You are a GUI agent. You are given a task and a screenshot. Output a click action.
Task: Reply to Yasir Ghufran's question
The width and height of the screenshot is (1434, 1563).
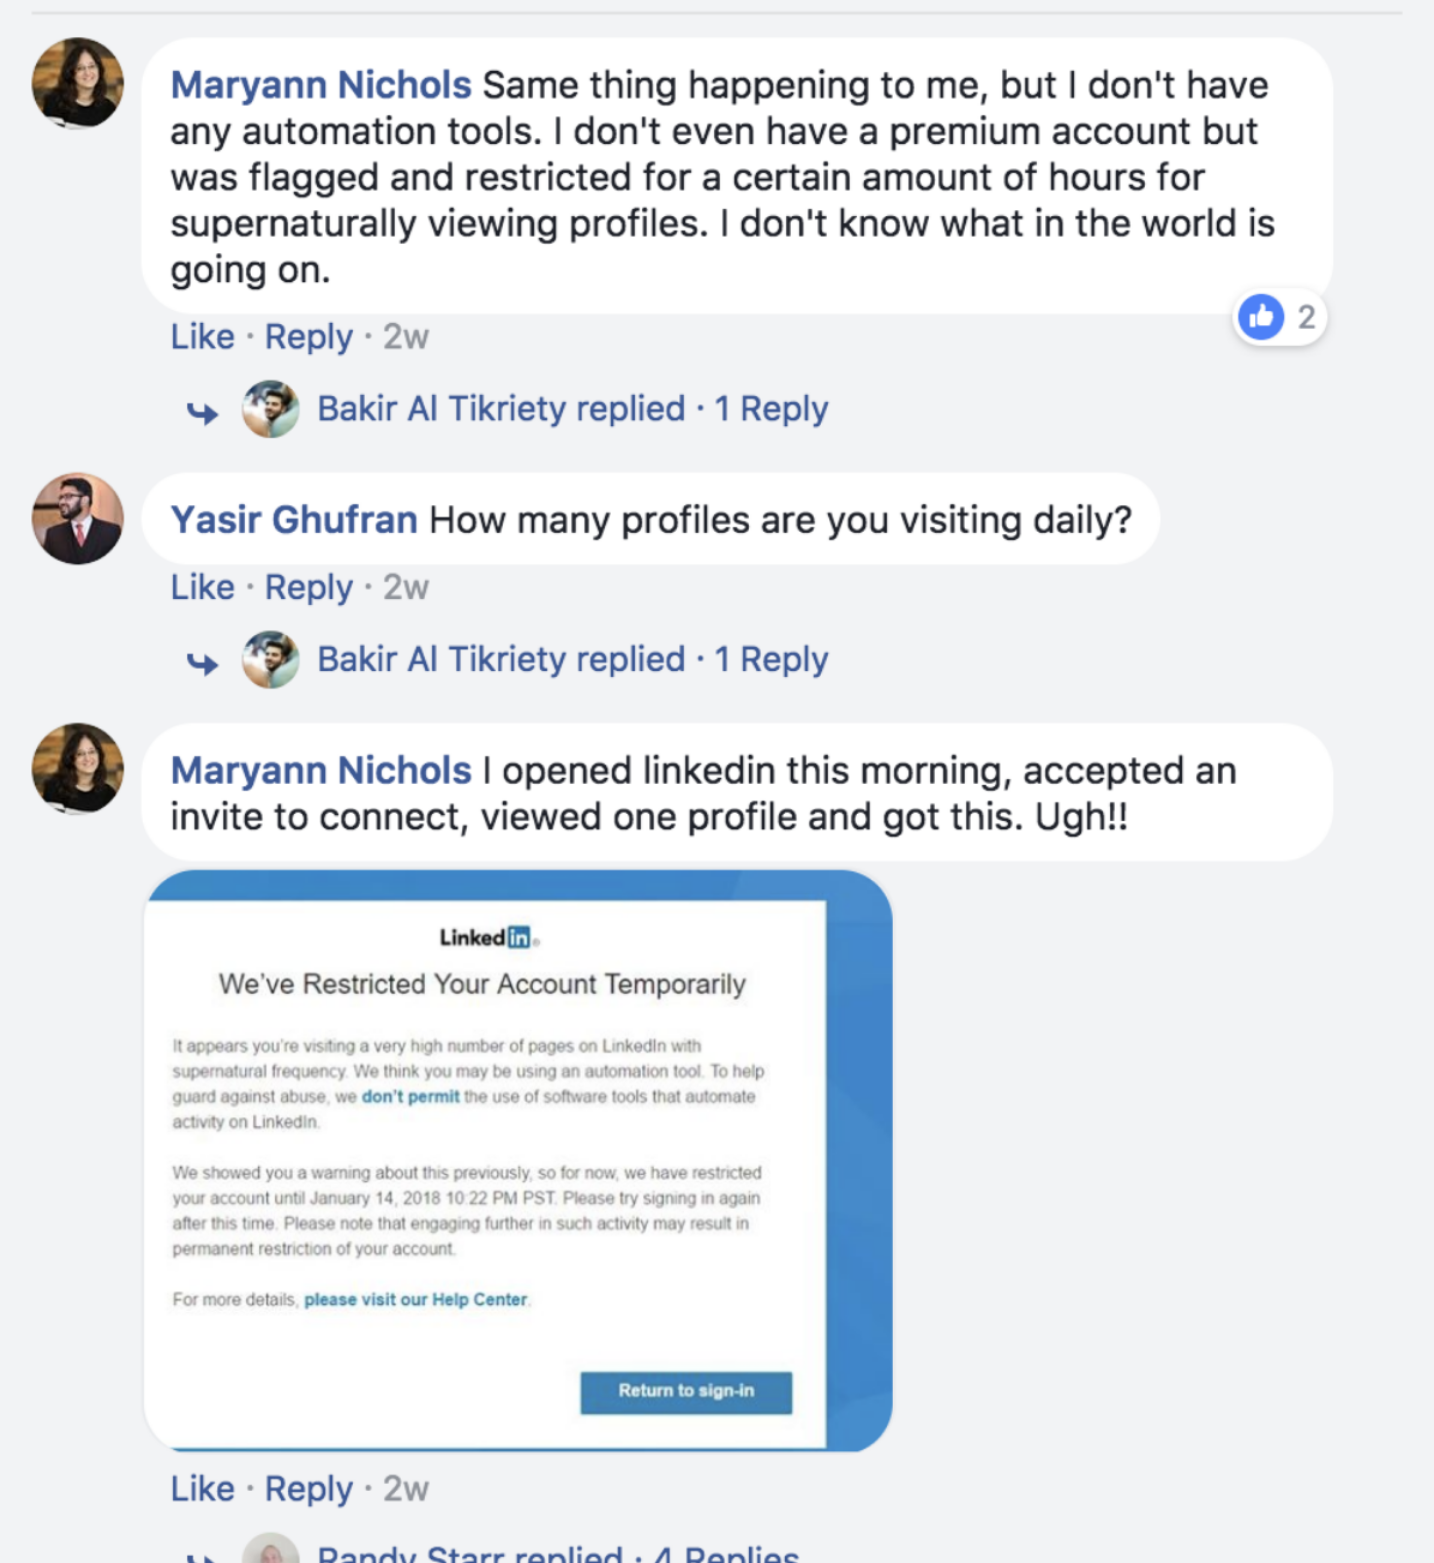[308, 588]
